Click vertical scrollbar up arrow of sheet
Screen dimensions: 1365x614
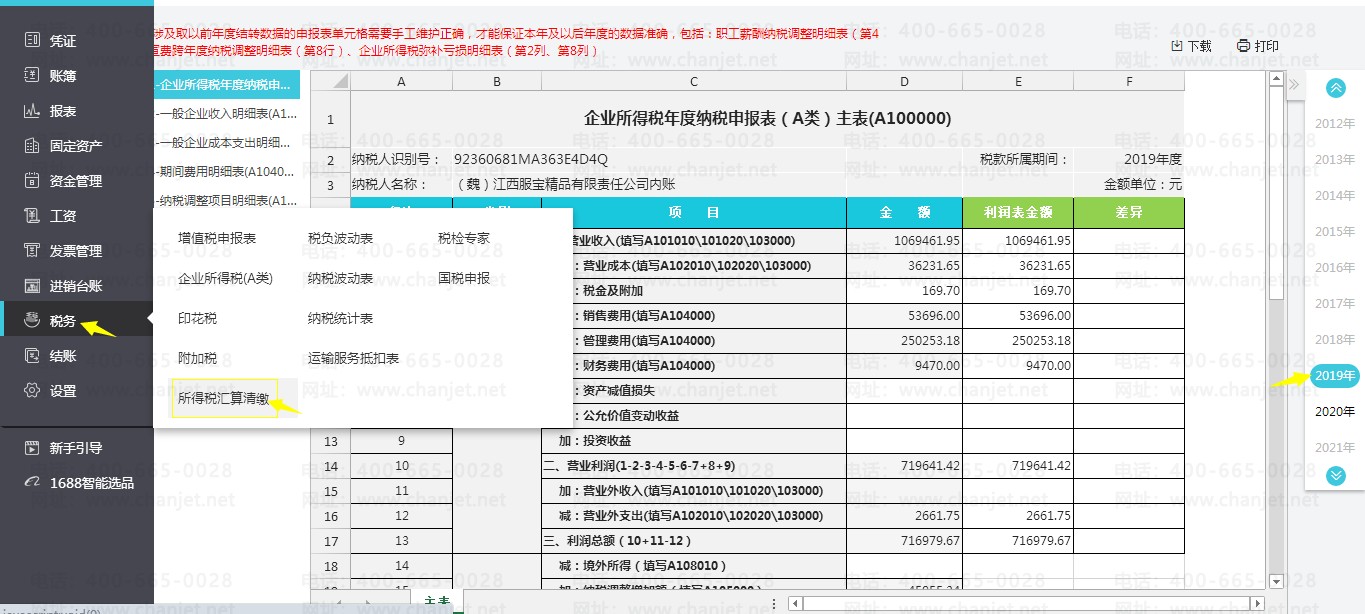click(1276, 78)
